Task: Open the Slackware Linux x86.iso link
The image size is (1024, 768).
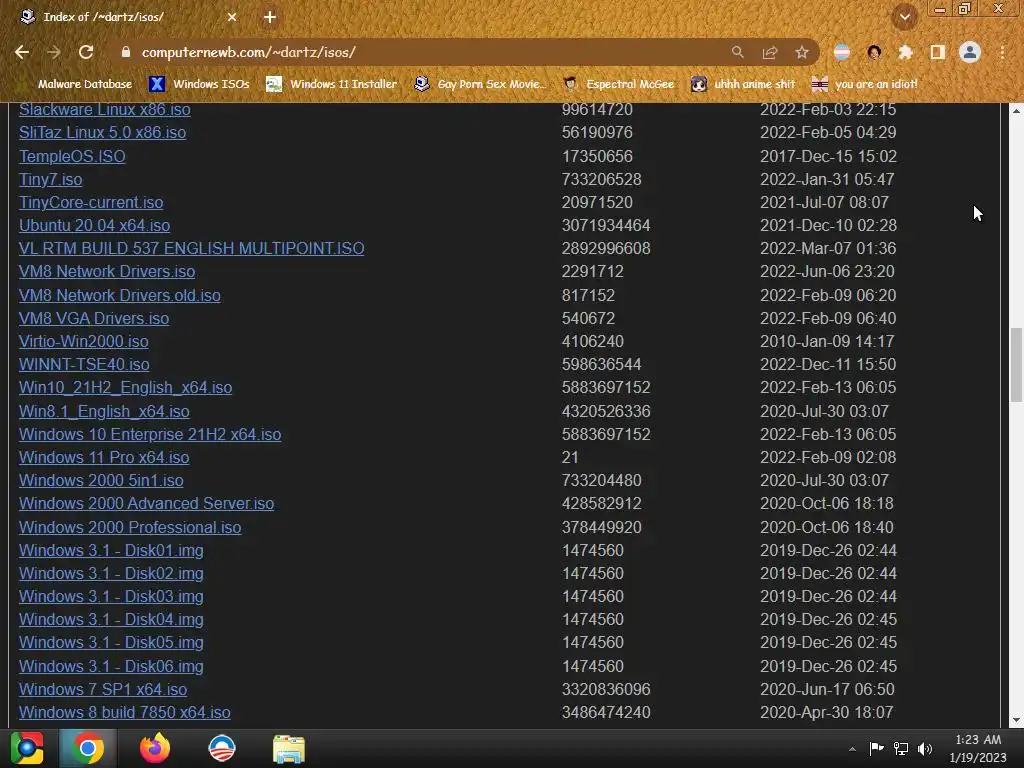Action: [104, 109]
